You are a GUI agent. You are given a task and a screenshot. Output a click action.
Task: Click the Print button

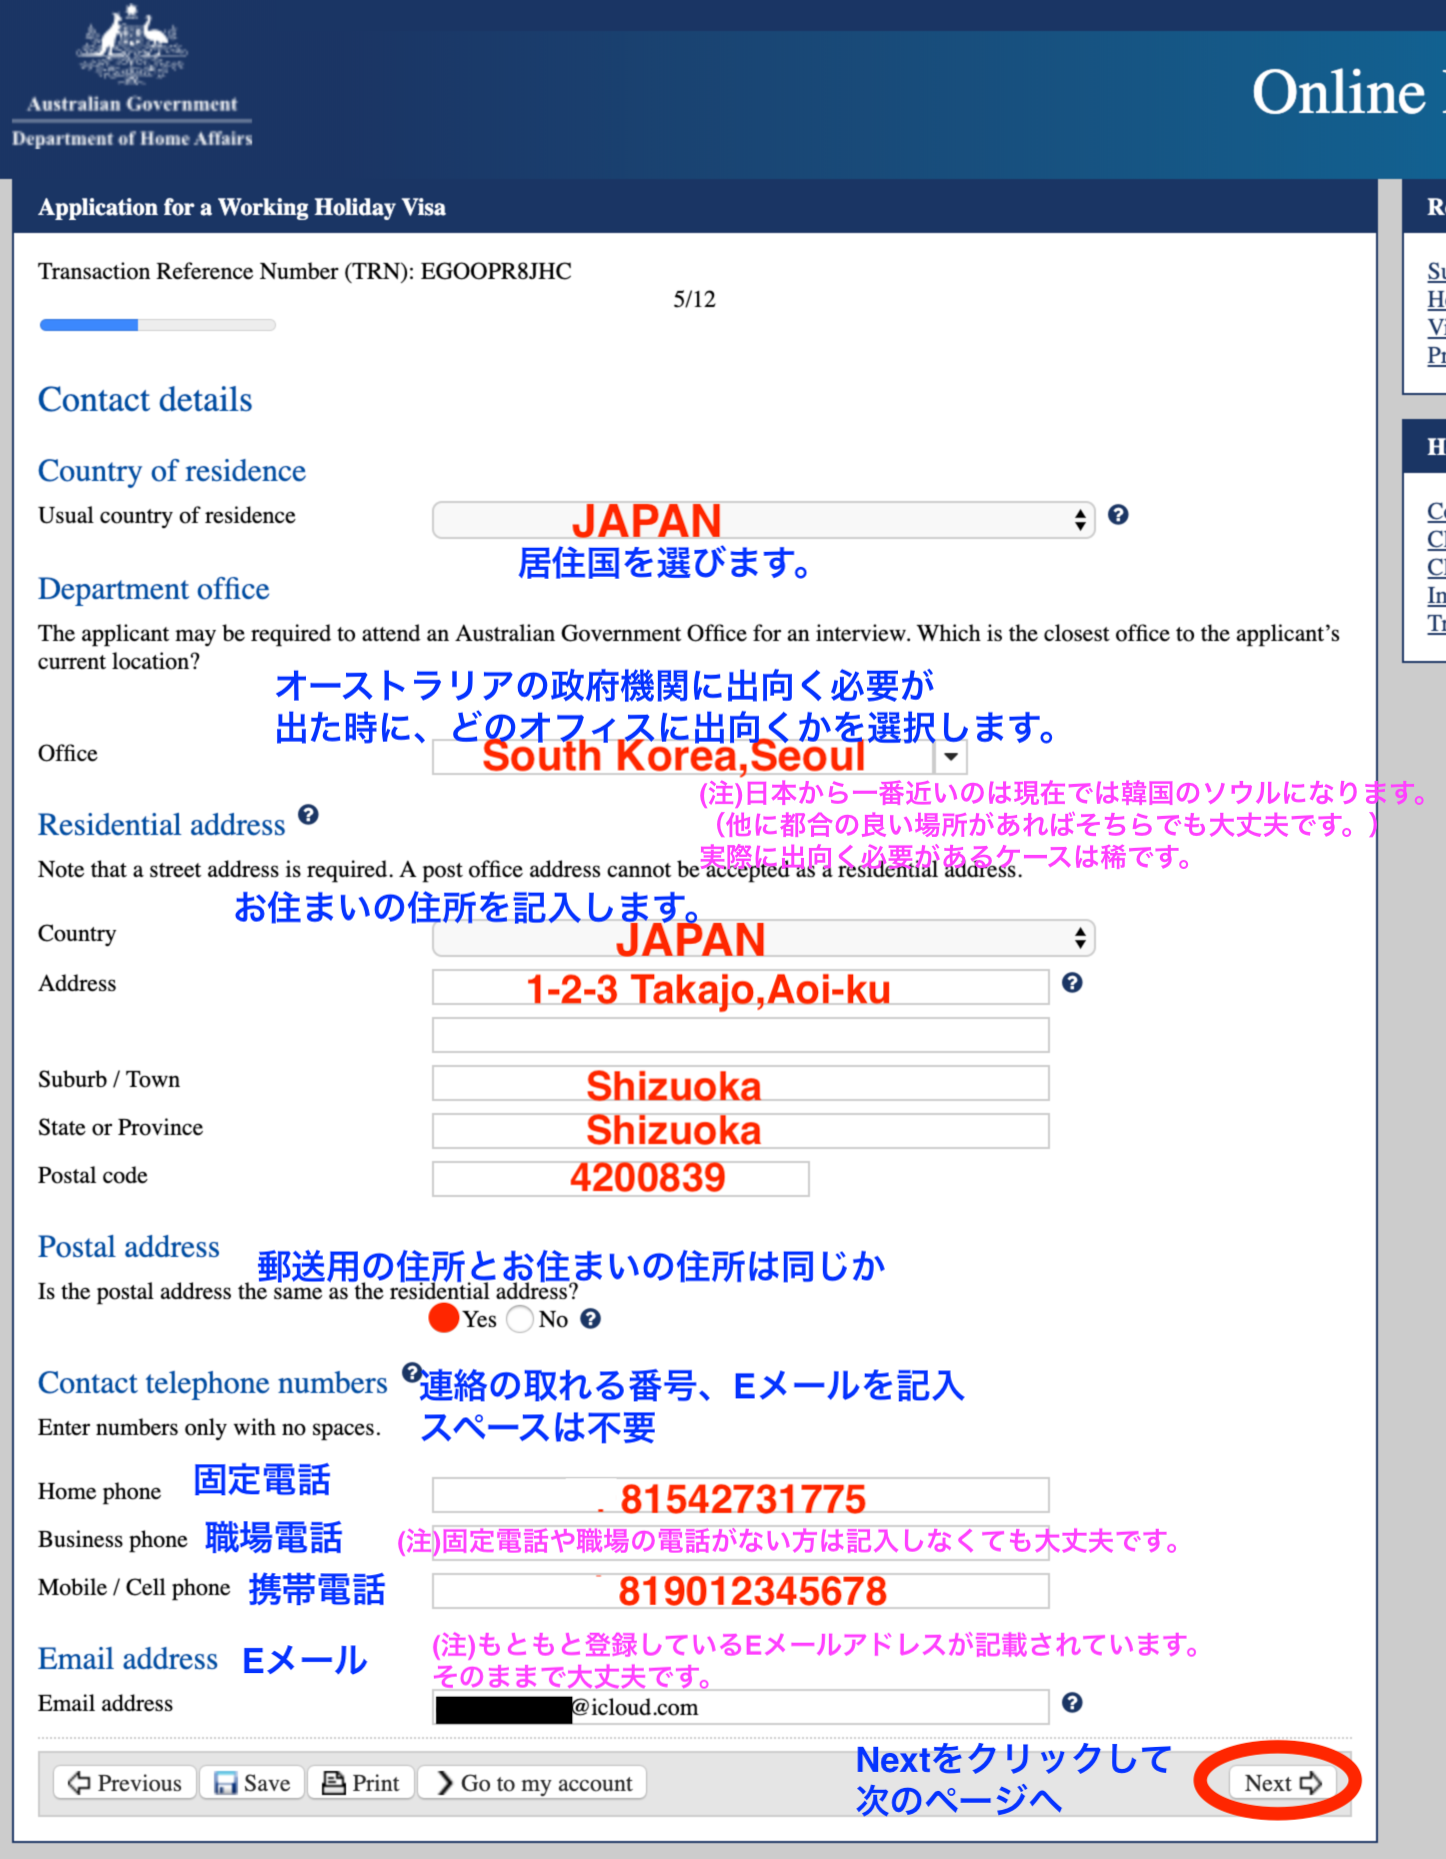coord(361,1782)
